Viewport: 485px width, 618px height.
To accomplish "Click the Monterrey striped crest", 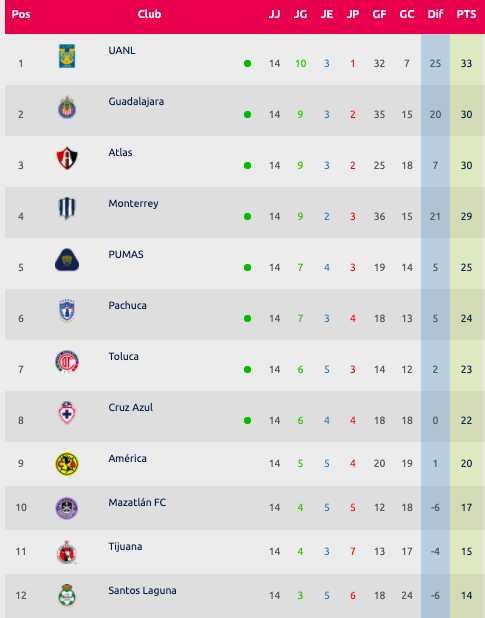I will [67, 208].
